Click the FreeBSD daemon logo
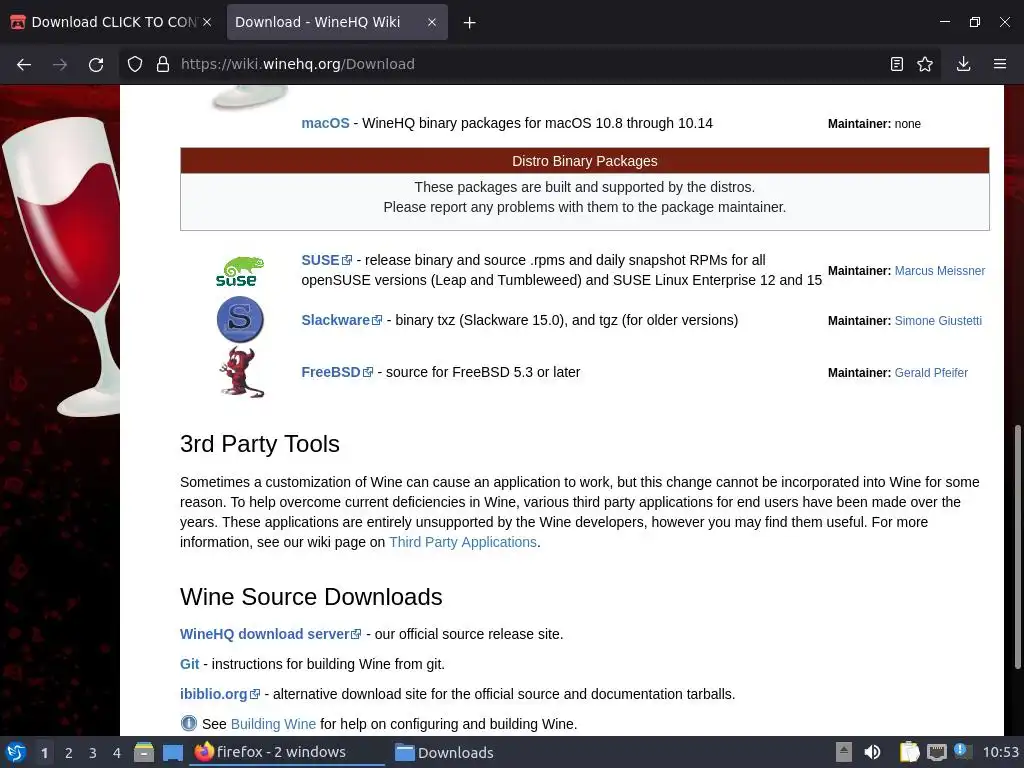 tap(241, 372)
